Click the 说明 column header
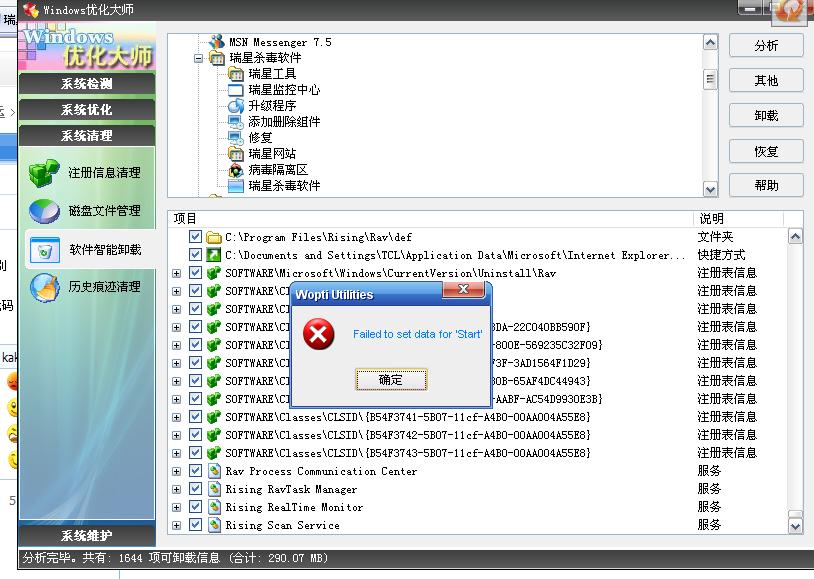The image size is (814, 579). click(x=738, y=219)
